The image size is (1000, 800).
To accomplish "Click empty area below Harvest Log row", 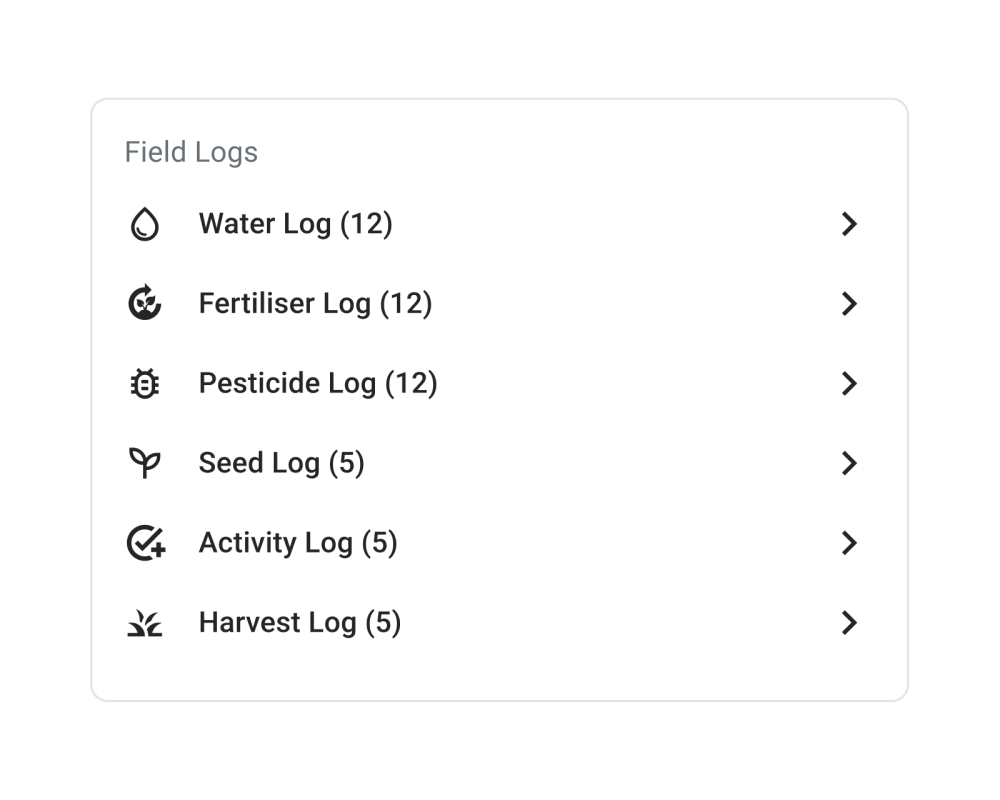I will pos(499,681).
